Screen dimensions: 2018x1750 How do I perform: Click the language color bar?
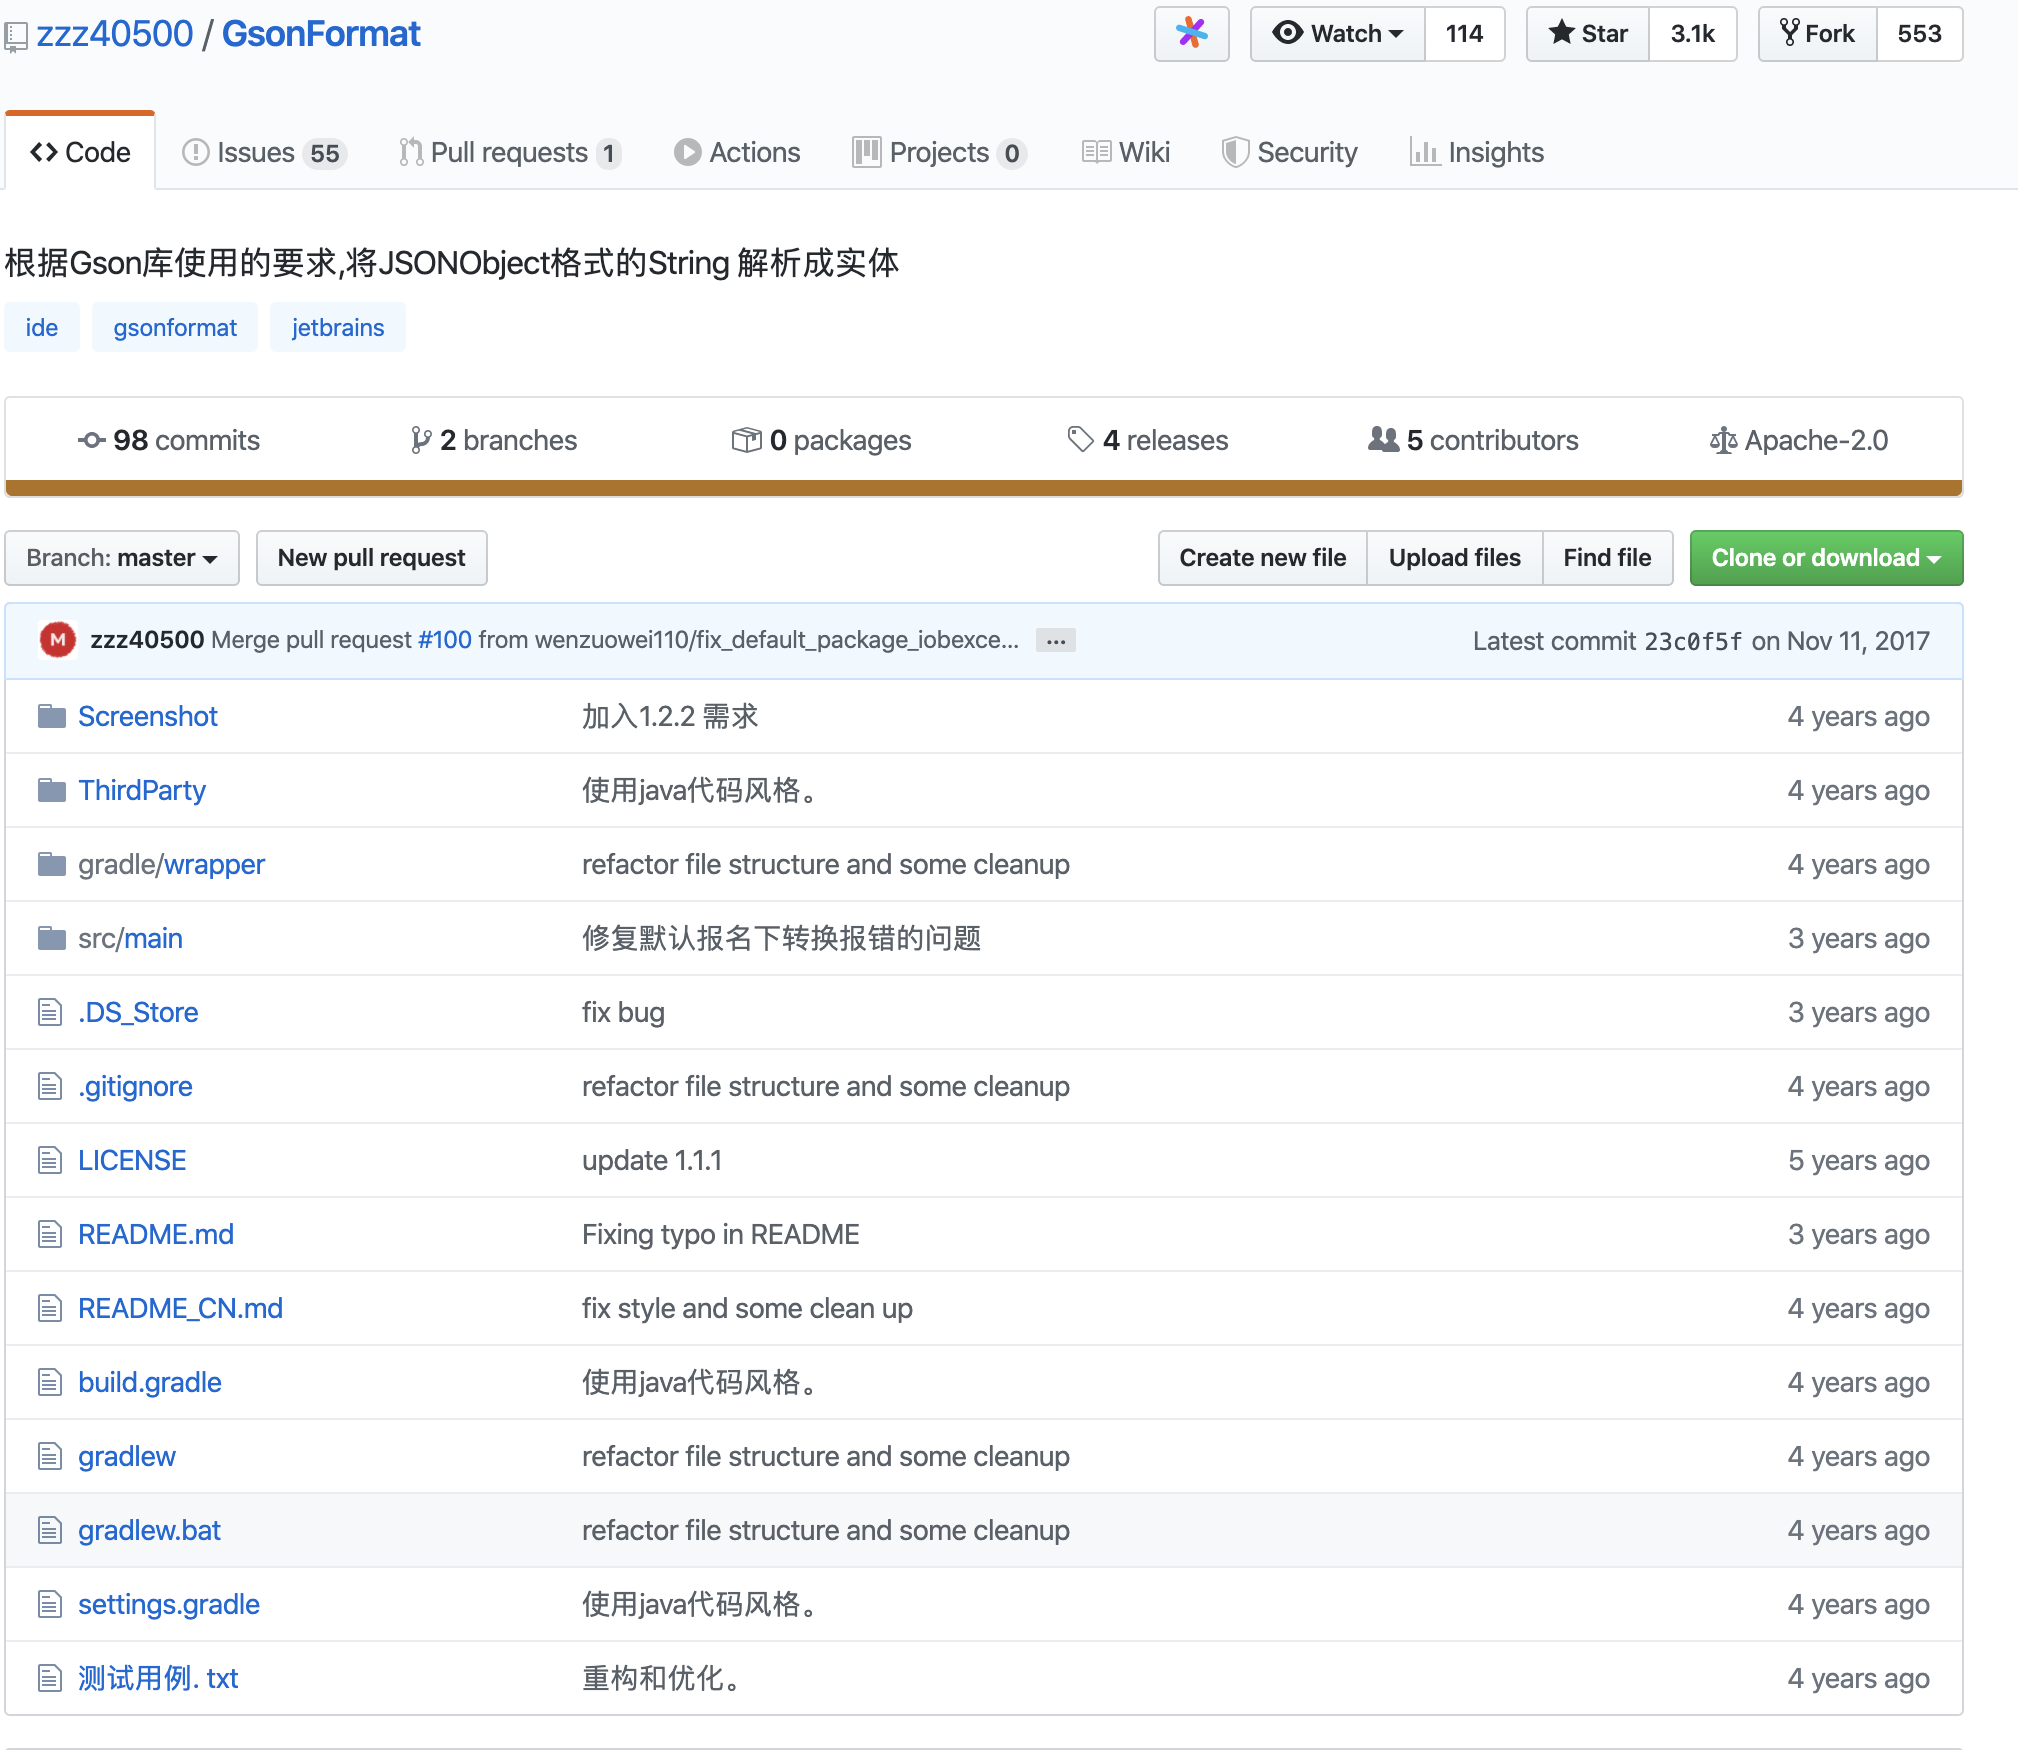click(x=983, y=488)
